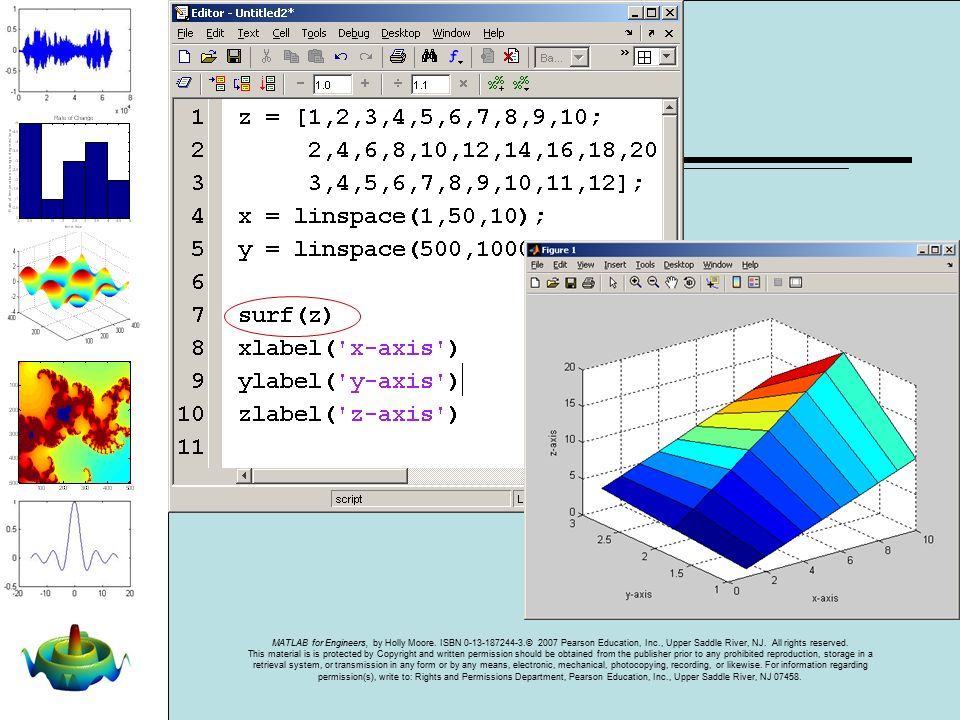This screenshot has width=960, height=720.
Task: Click the surf(z) code on line 7
Action: 285,315
